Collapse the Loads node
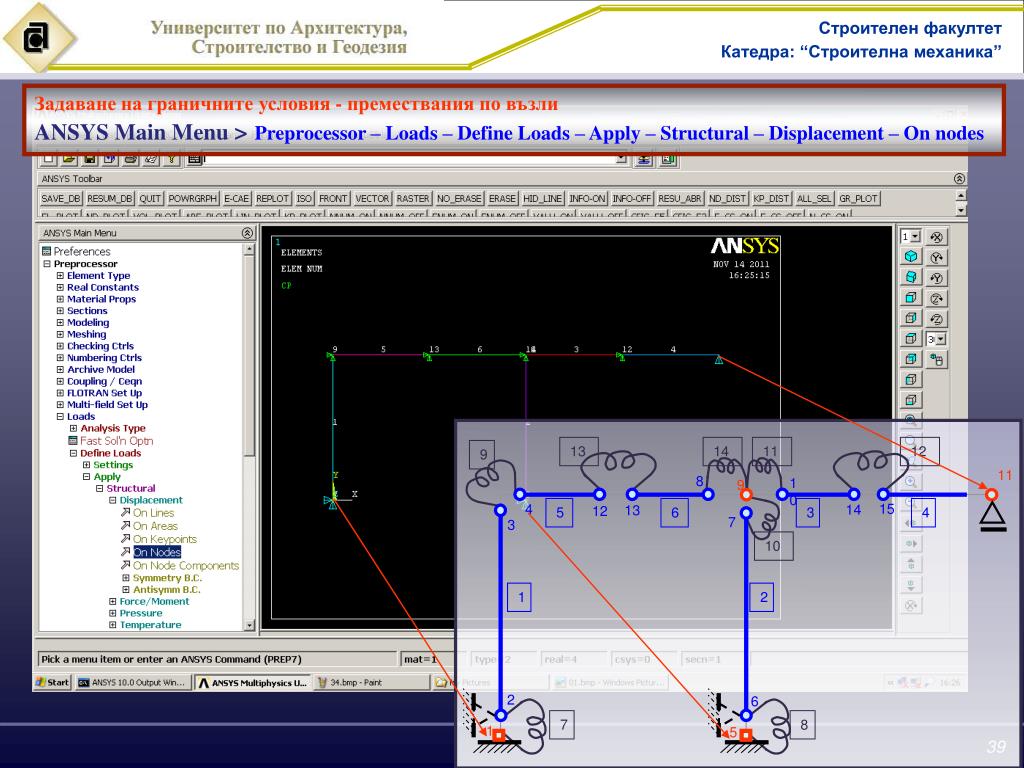This screenshot has height=768, width=1024. [x=60, y=417]
